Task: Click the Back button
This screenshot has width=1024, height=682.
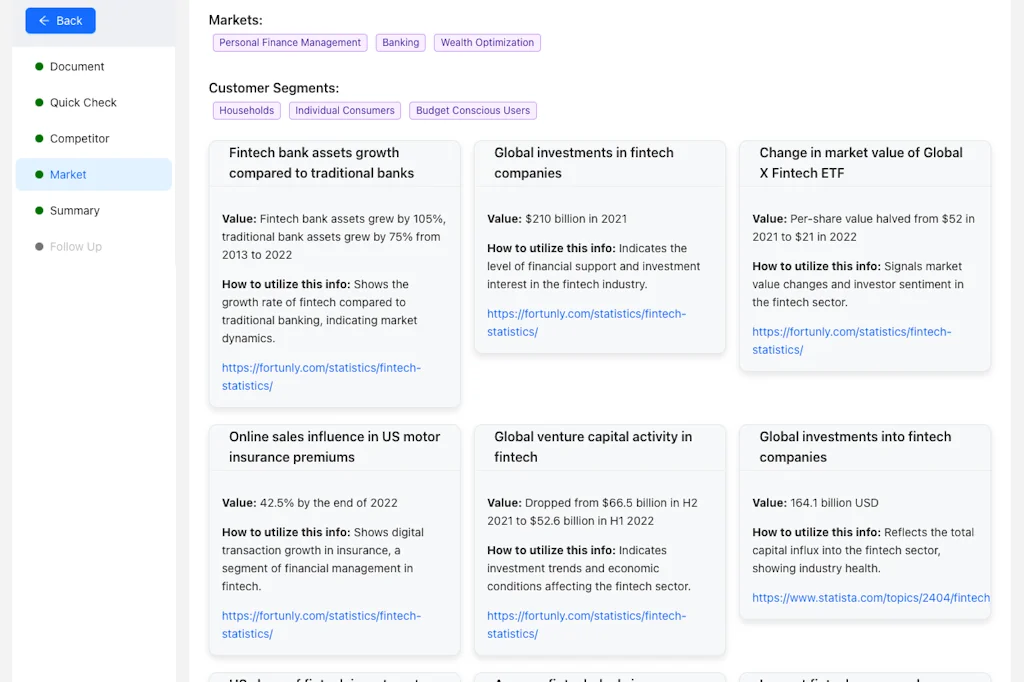Action: (x=61, y=20)
